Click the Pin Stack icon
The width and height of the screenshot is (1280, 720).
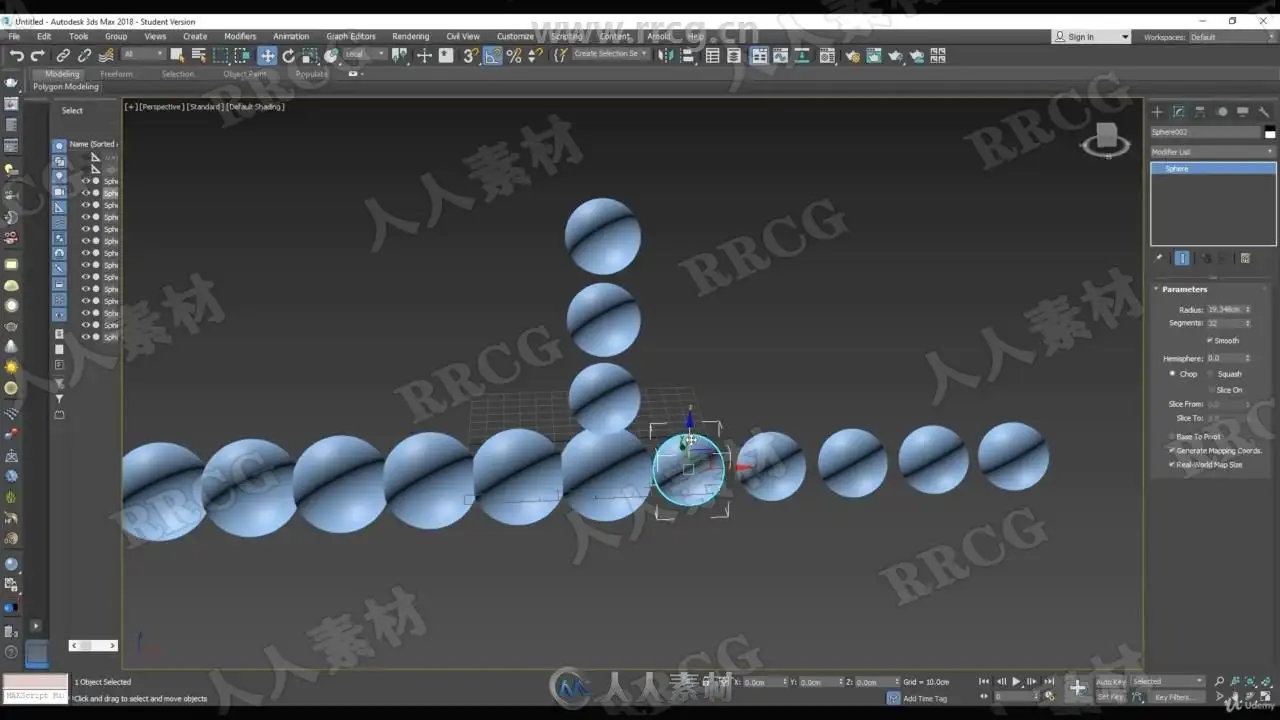(x=1160, y=258)
